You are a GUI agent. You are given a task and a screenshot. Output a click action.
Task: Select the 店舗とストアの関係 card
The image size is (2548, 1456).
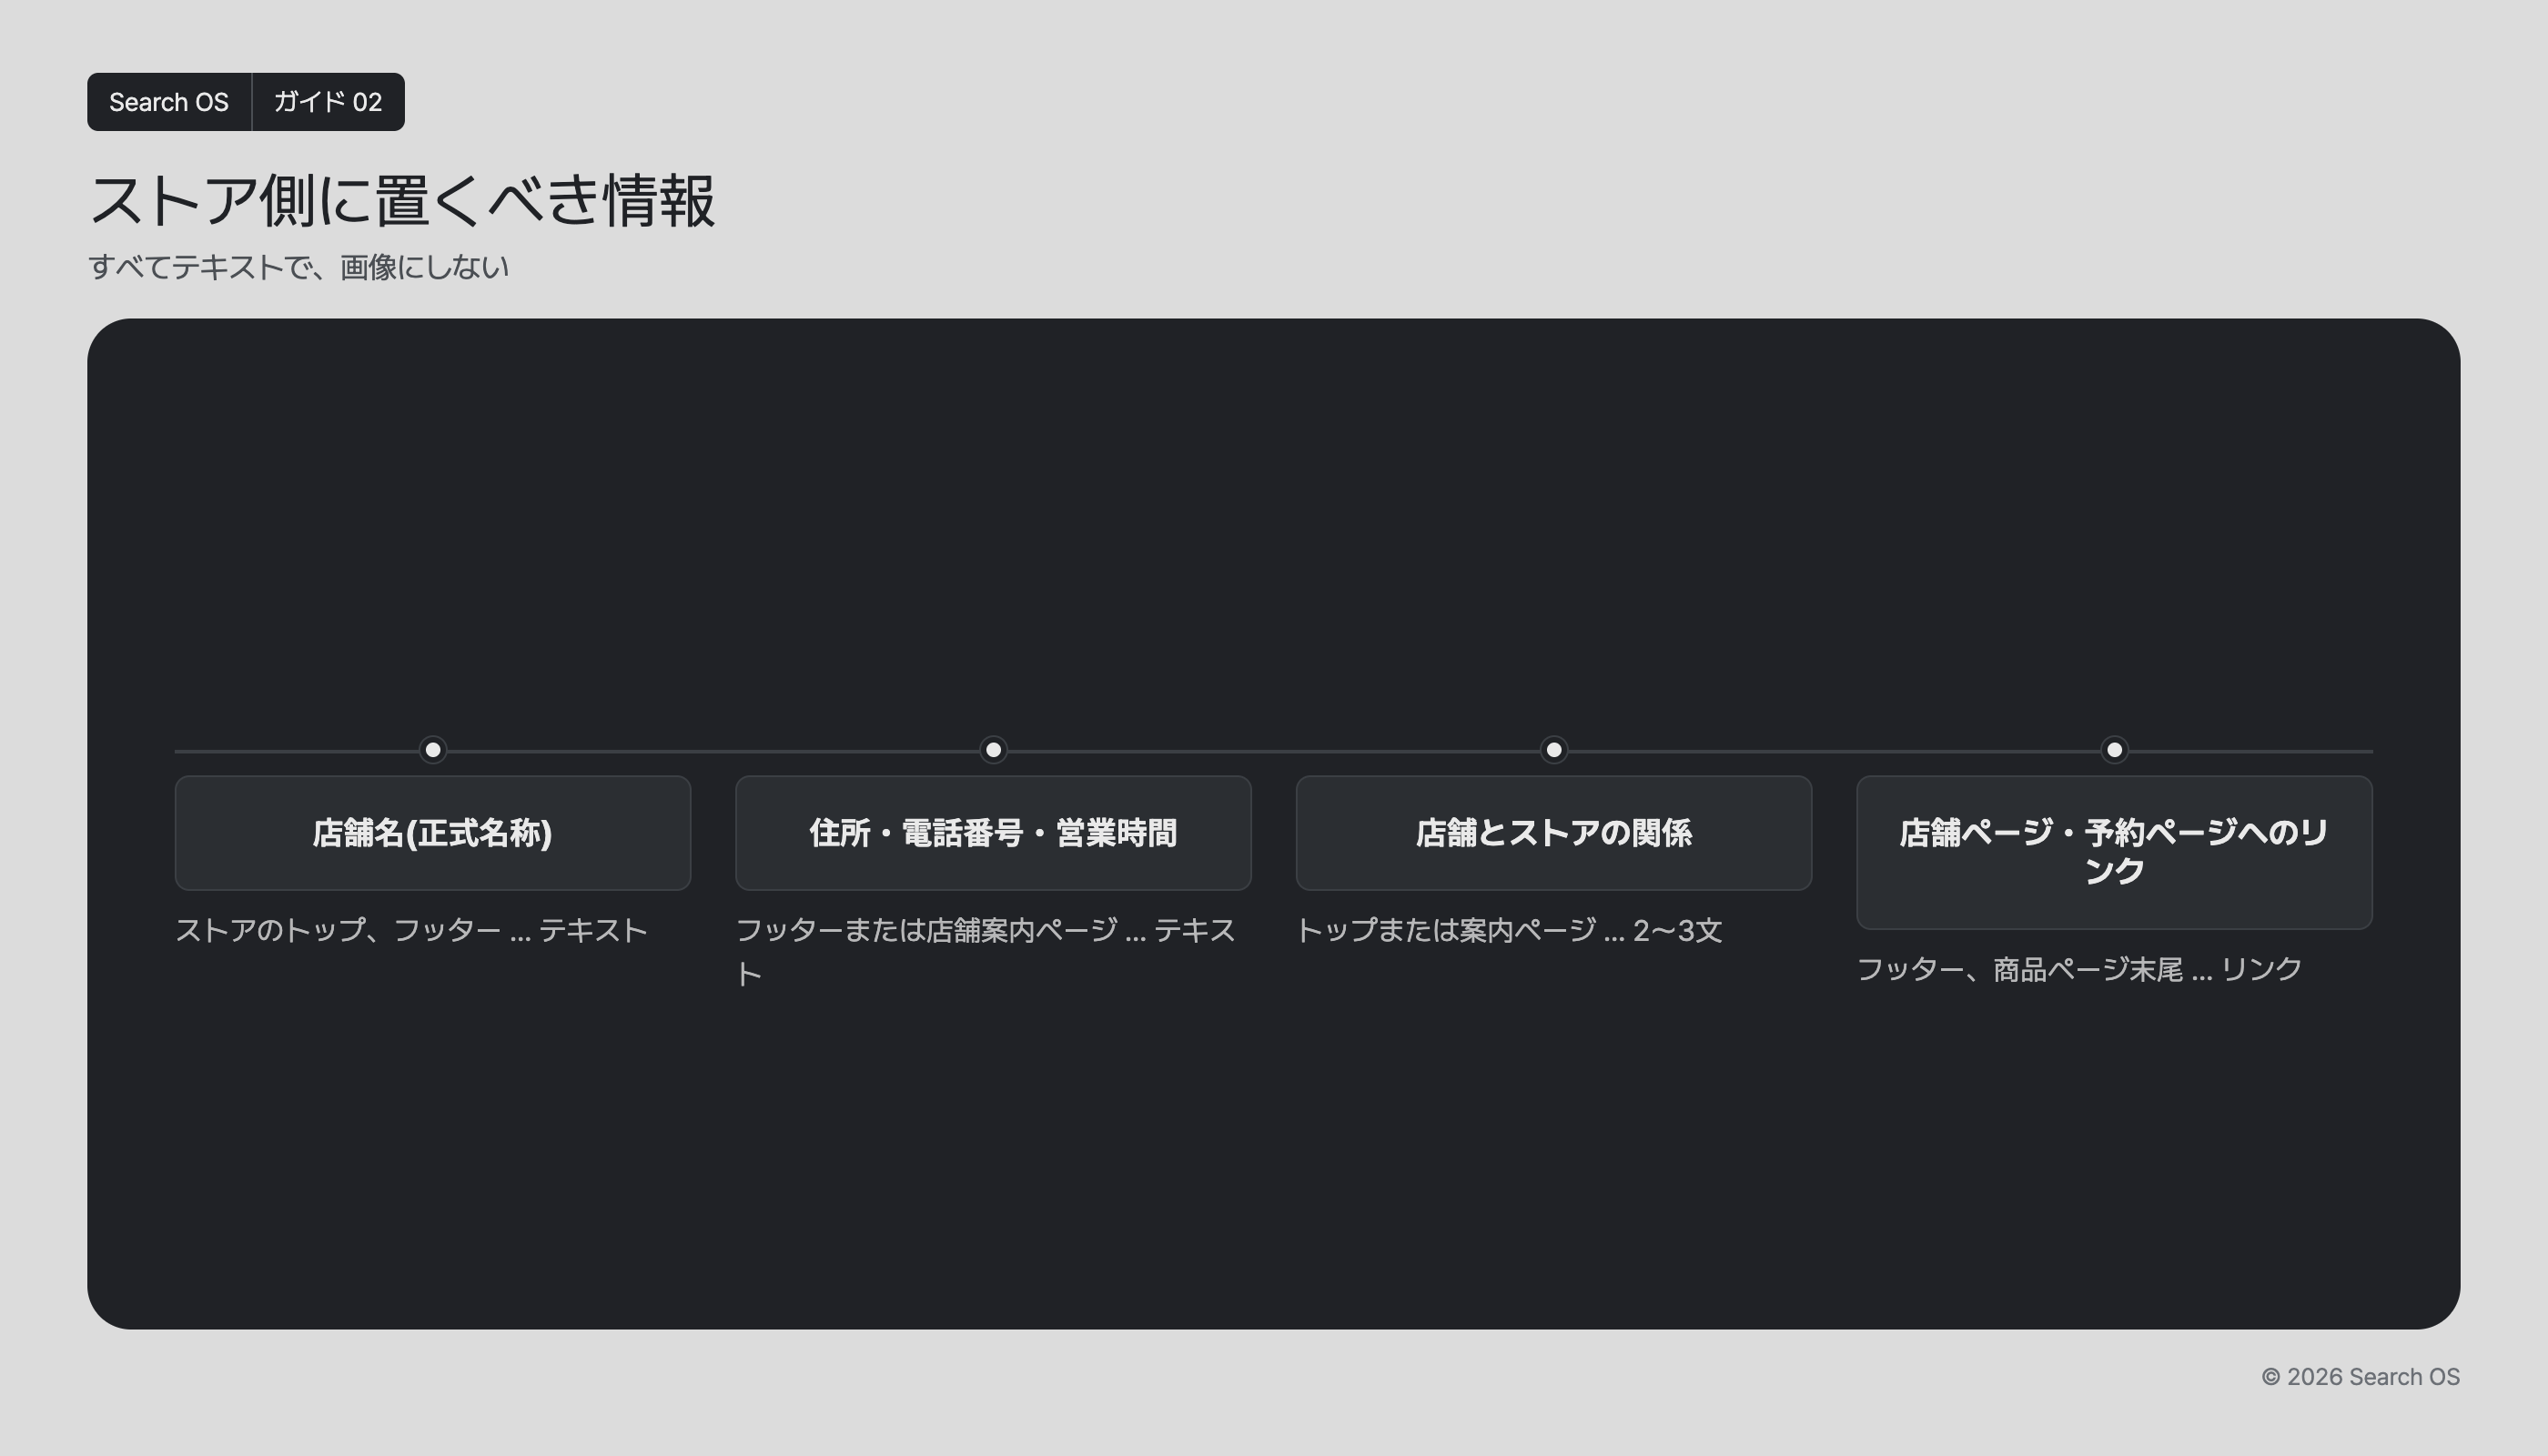tap(1554, 833)
